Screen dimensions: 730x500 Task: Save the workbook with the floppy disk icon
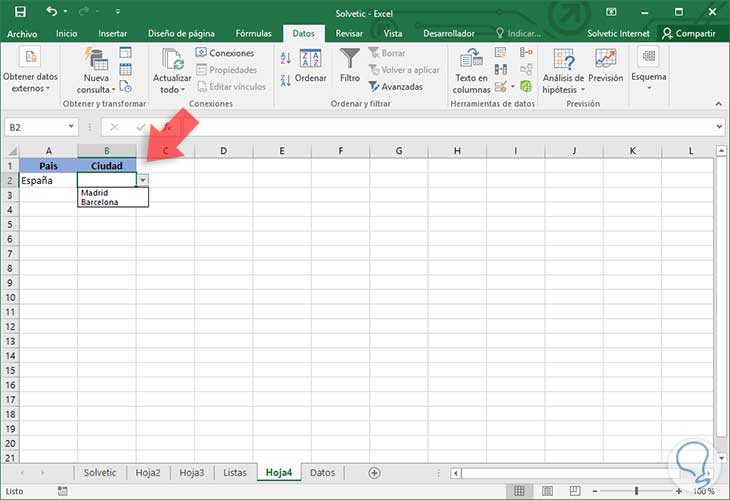click(20, 11)
